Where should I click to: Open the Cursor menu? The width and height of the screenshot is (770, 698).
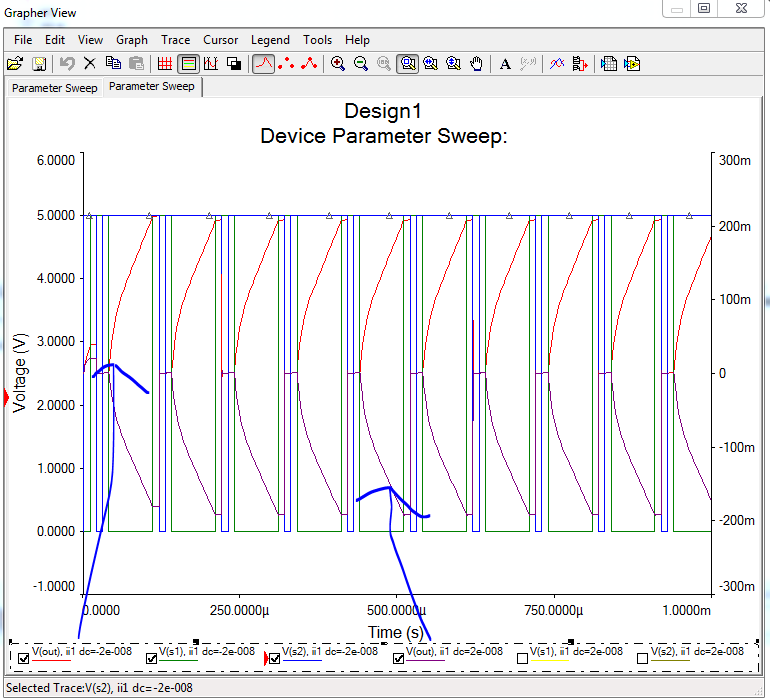[220, 40]
